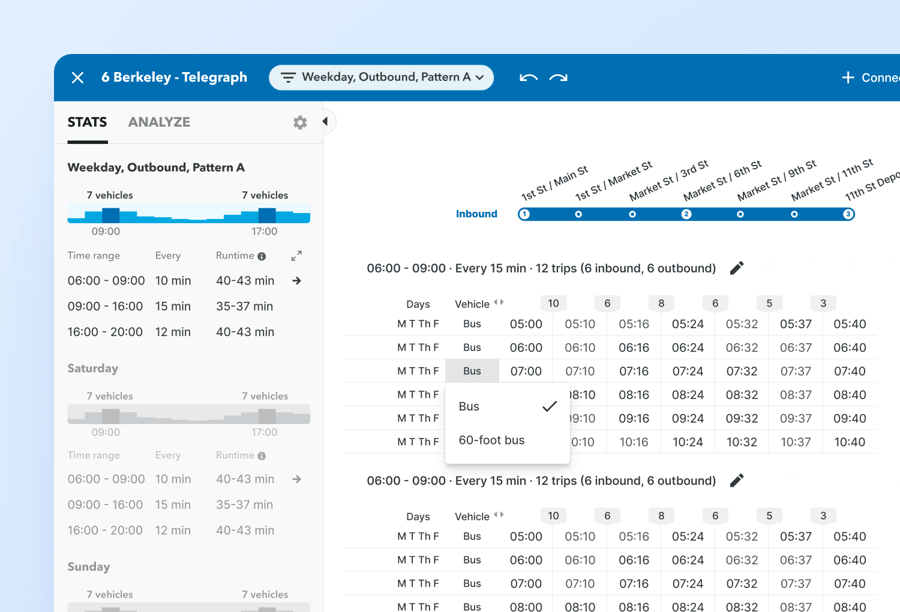900x612 pixels.
Task: Click the highlighted Bus cell on the 07:00 row
Action: [472, 371]
